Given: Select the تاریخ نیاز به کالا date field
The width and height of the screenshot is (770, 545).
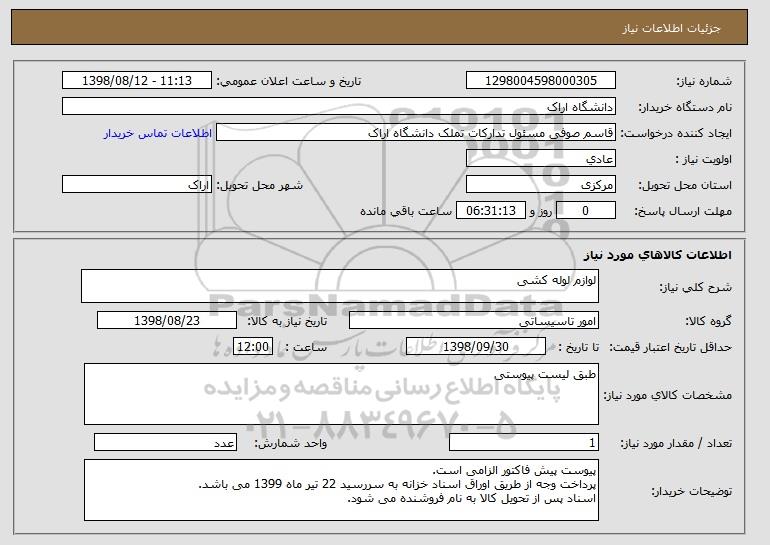Looking at the screenshot, I should coord(167,321).
